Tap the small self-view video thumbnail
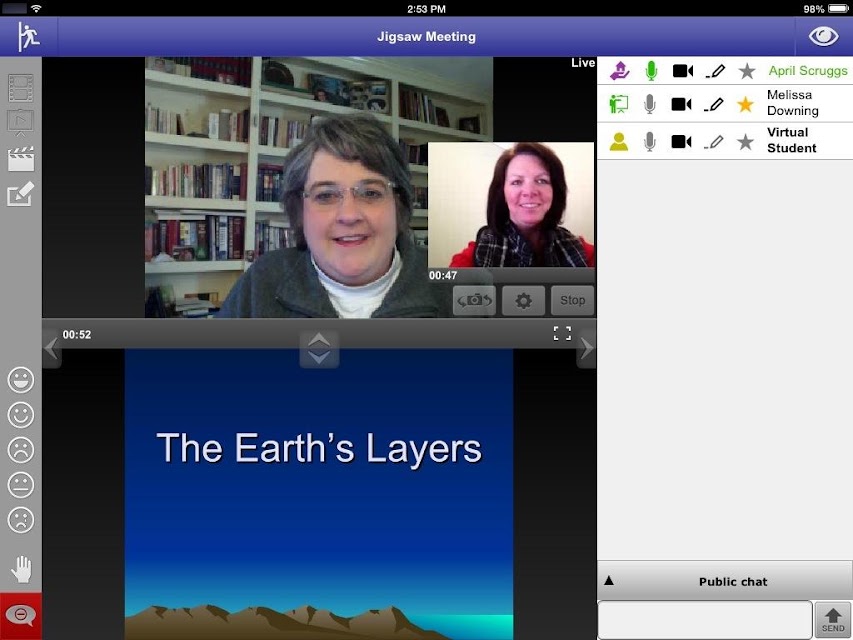The height and width of the screenshot is (640, 853). point(511,205)
